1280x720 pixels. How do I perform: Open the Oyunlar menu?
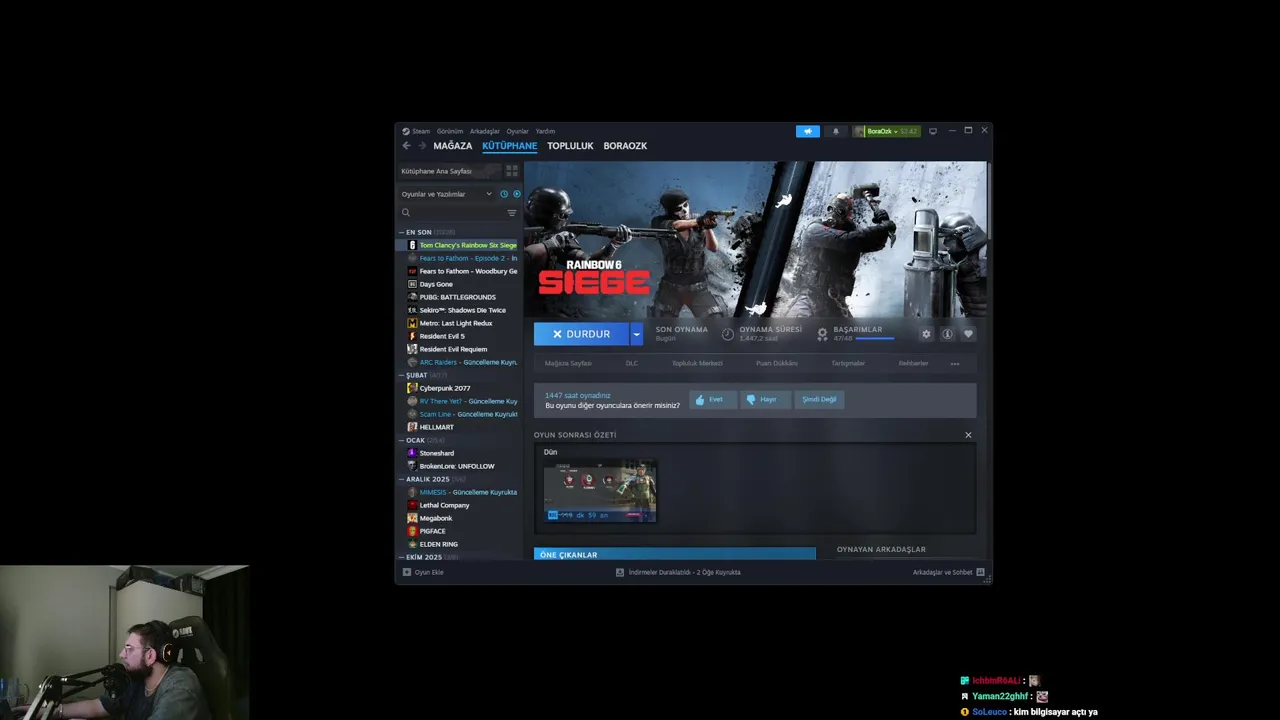(x=517, y=131)
